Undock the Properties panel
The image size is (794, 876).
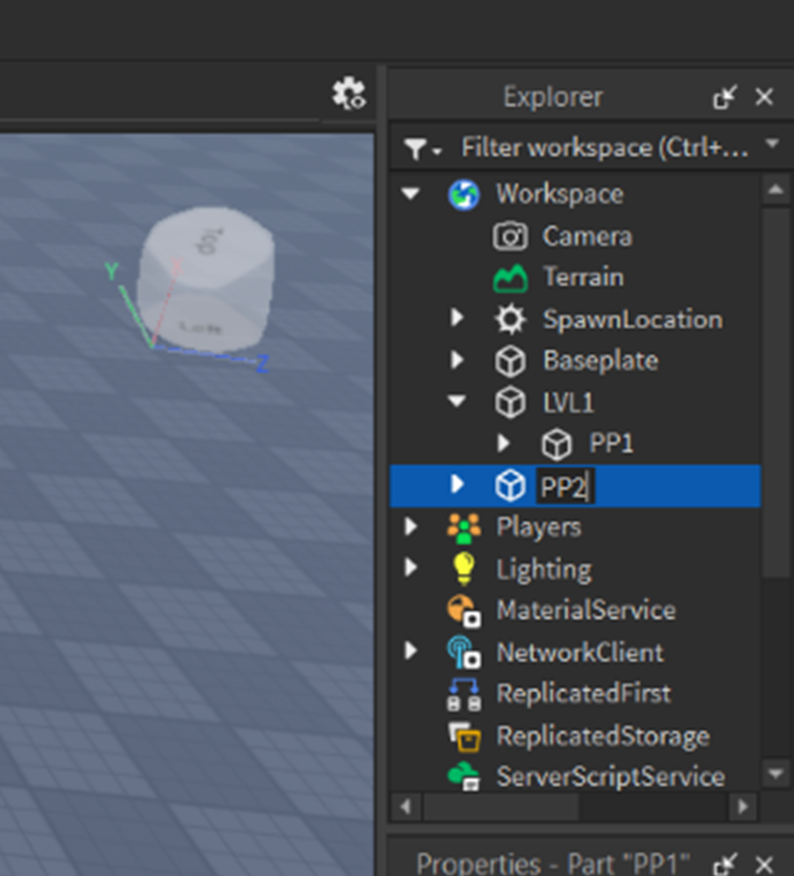pos(725,863)
